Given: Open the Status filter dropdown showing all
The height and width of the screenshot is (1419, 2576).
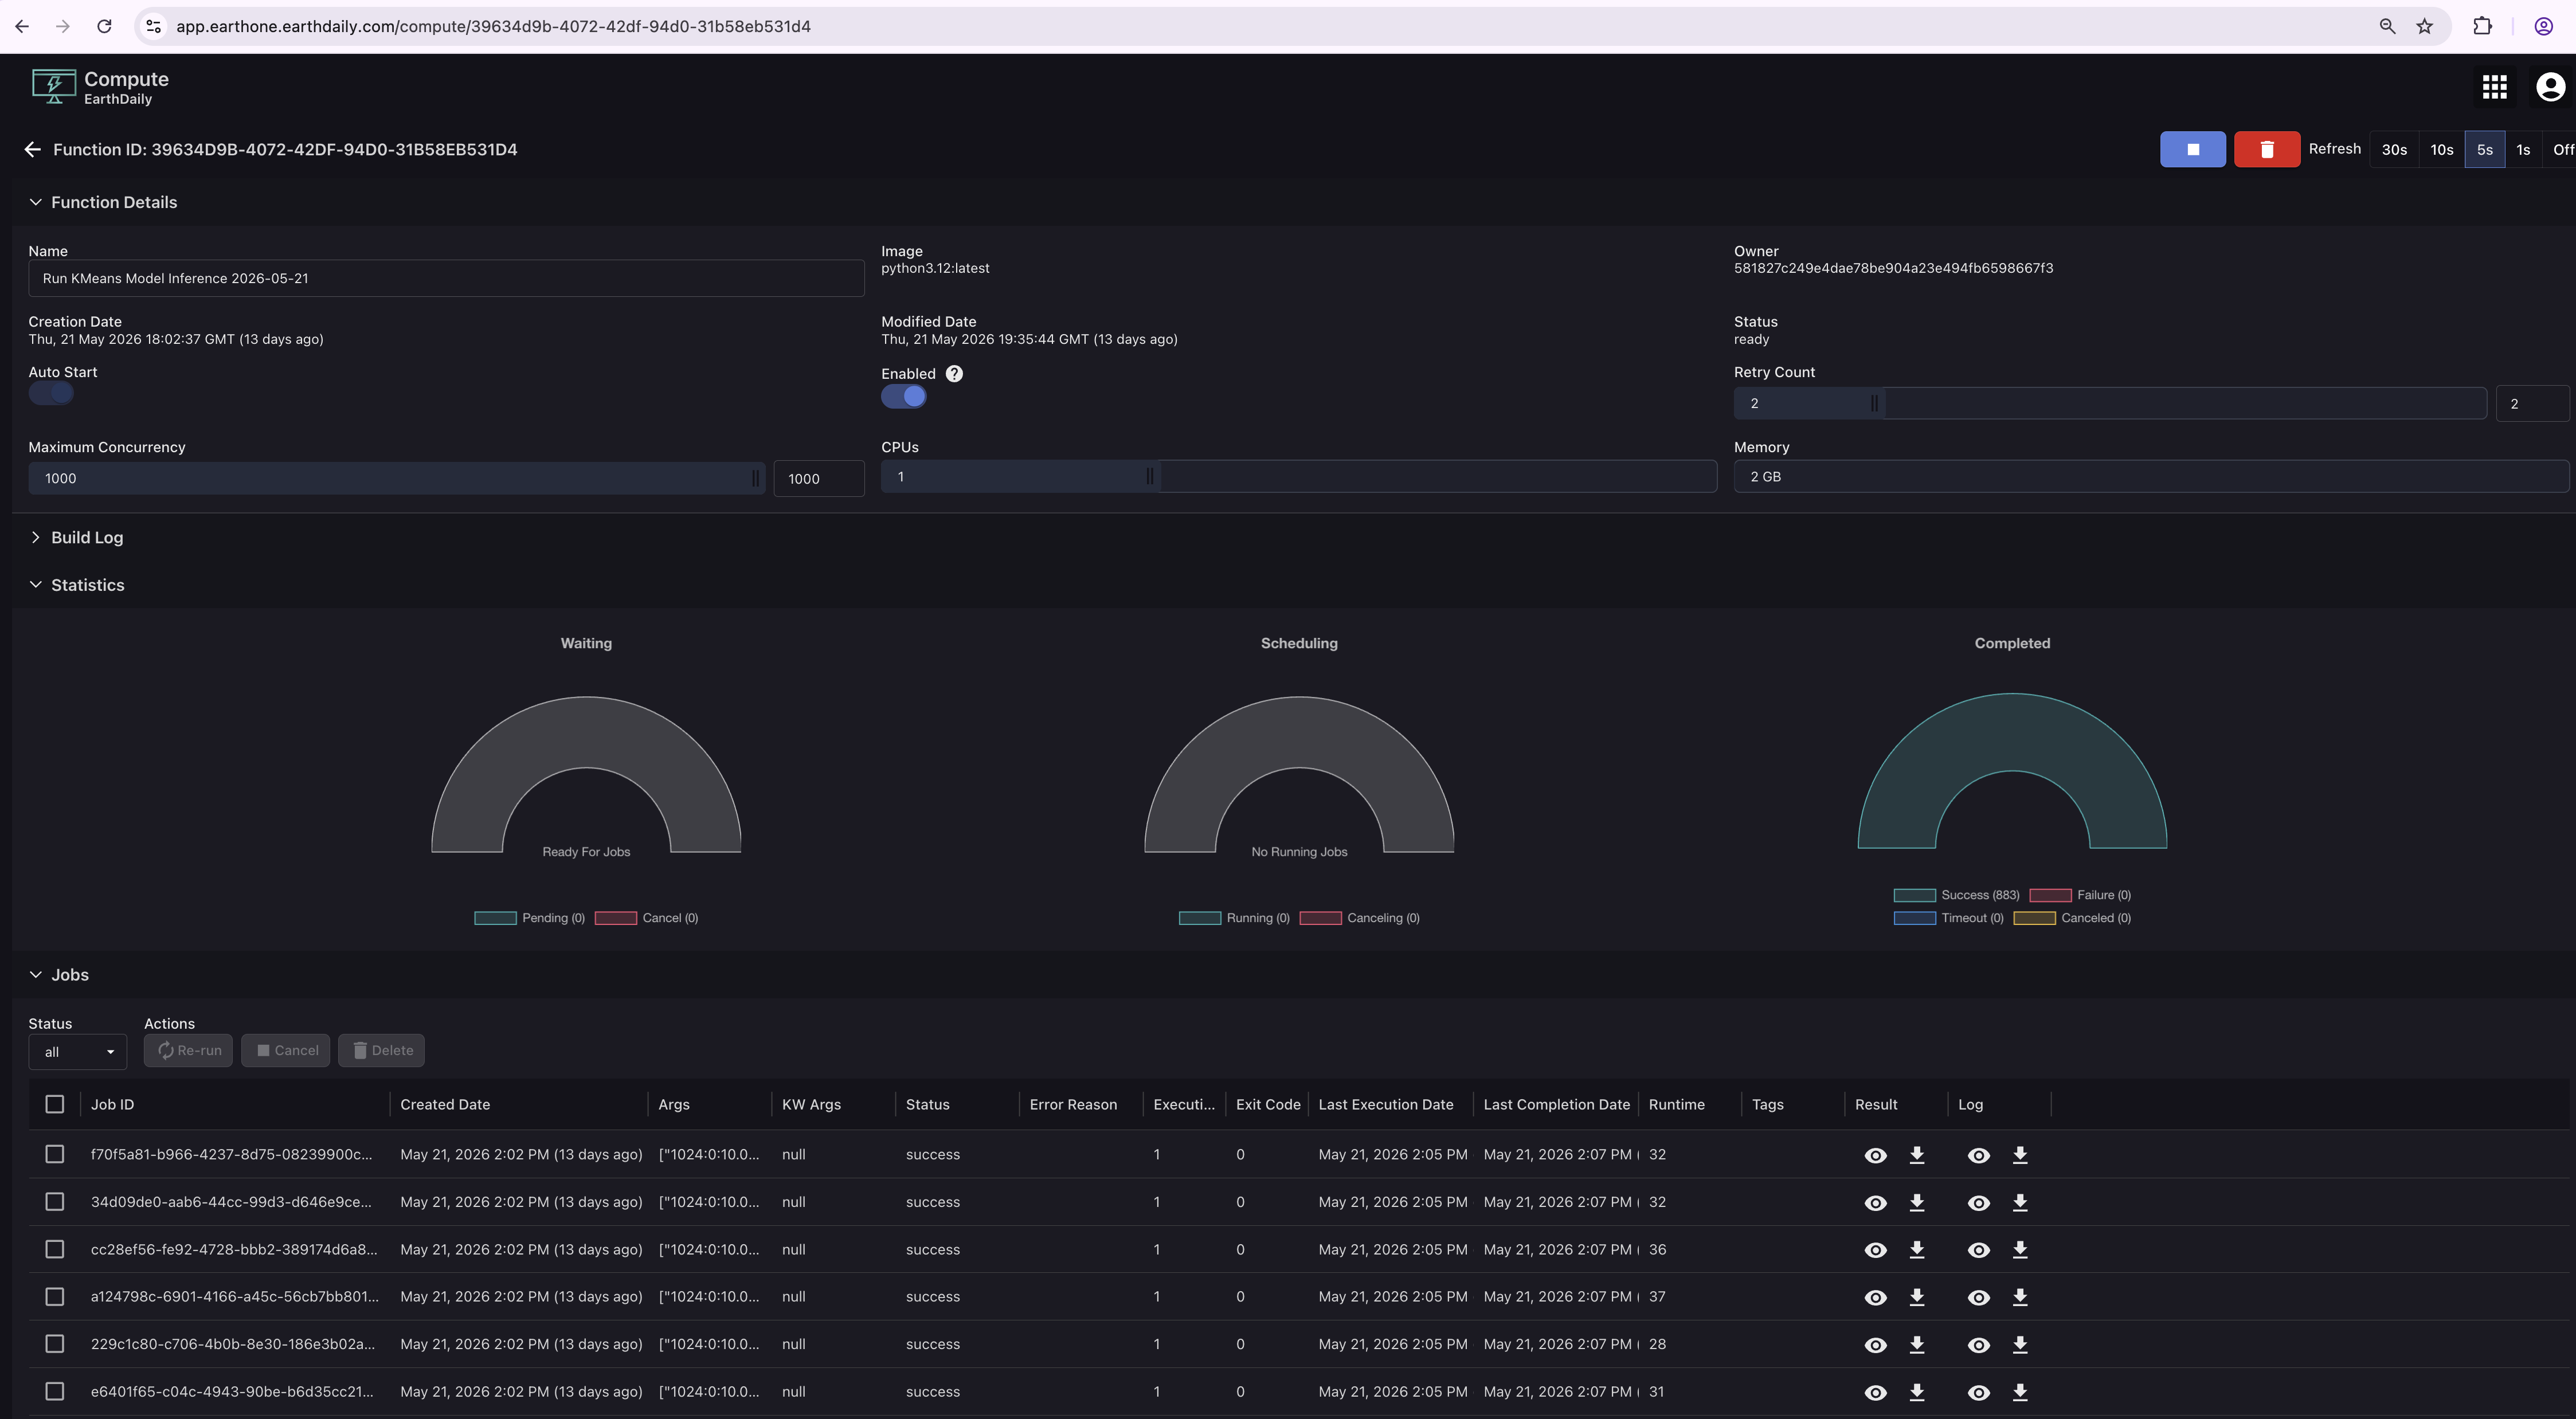Looking at the screenshot, I should pyautogui.click(x=78, y=1051).
